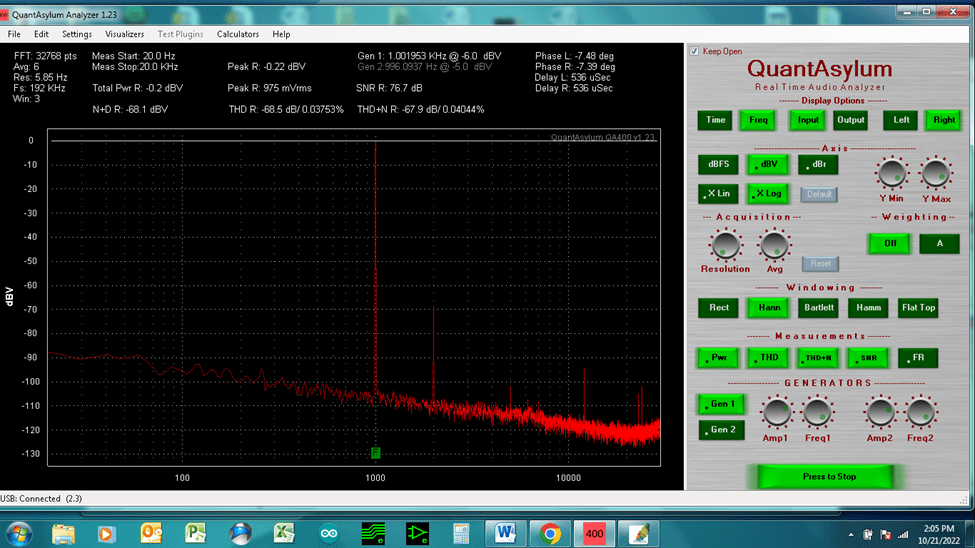Screen dimensions: 975x548
Task: Toggle the Output display option
Action: tap(850, 120)
